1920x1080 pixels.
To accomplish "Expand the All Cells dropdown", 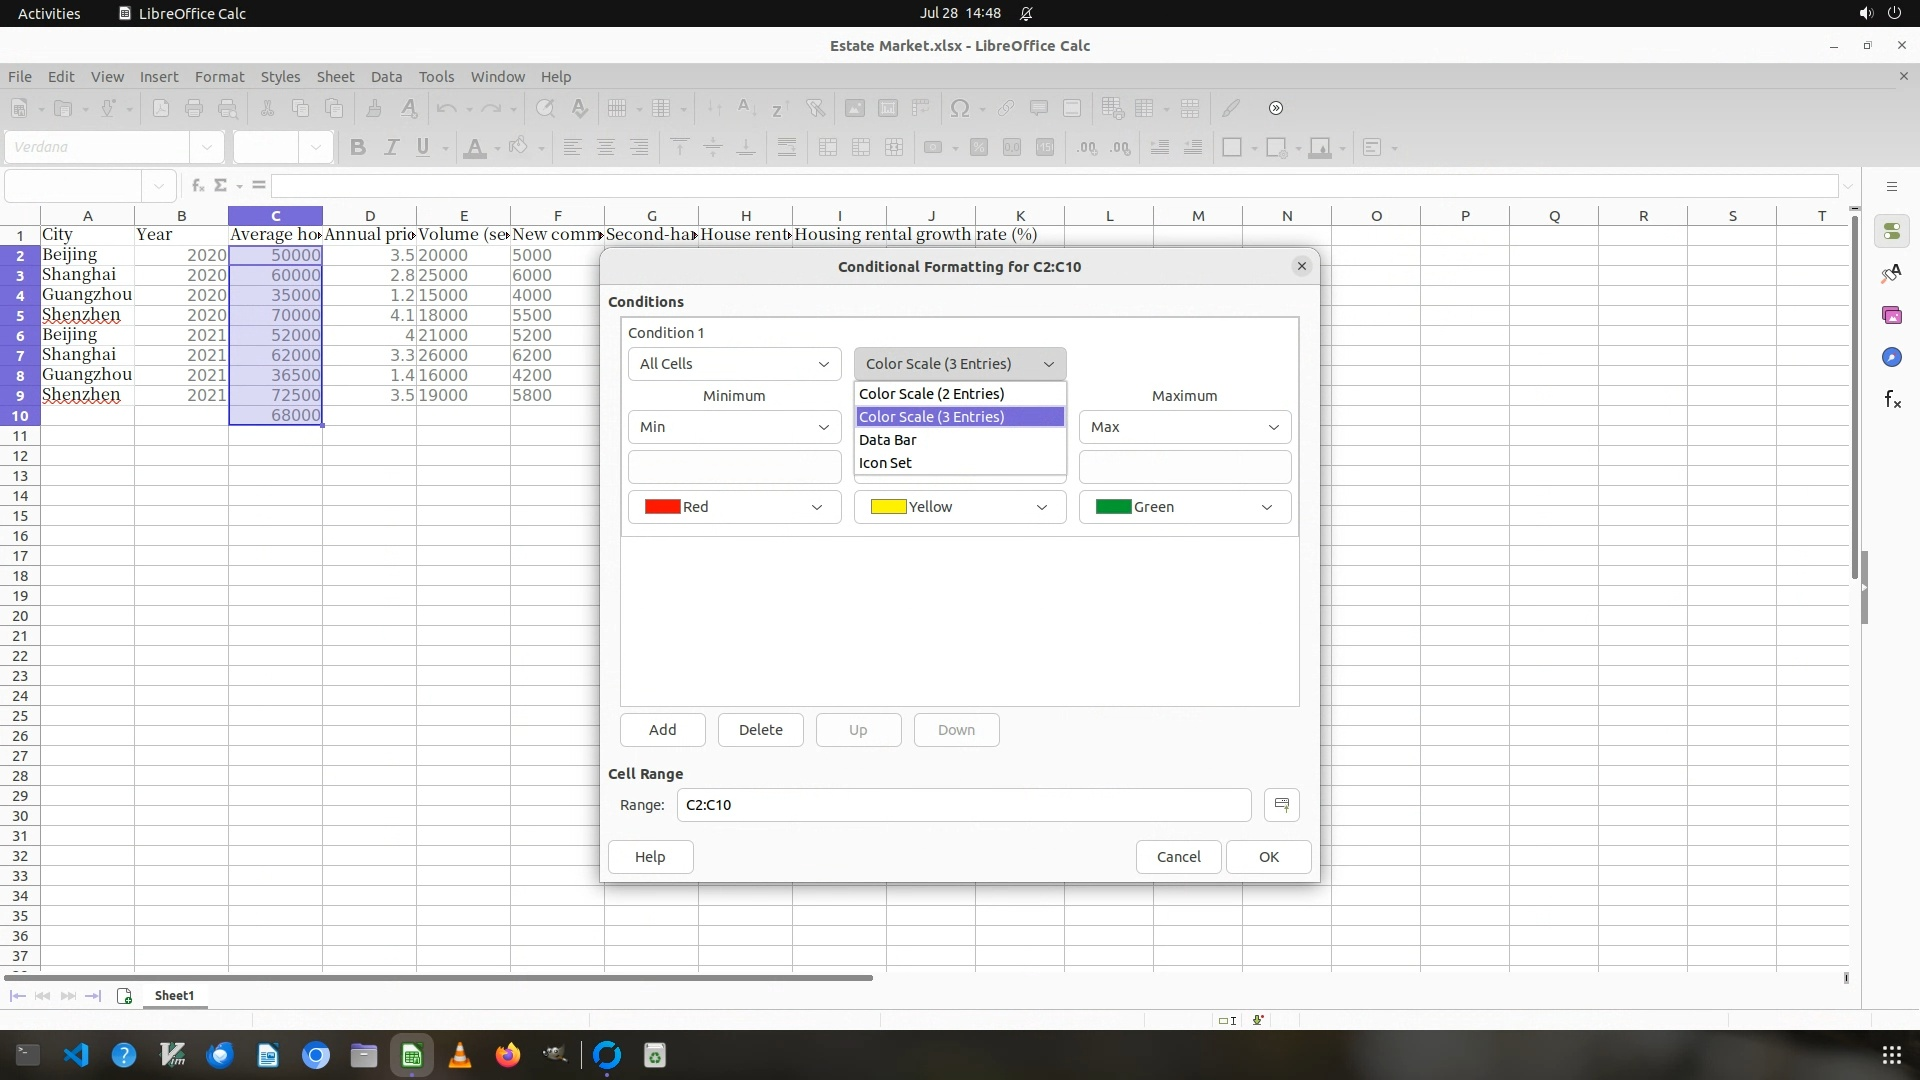I will 734,364.
